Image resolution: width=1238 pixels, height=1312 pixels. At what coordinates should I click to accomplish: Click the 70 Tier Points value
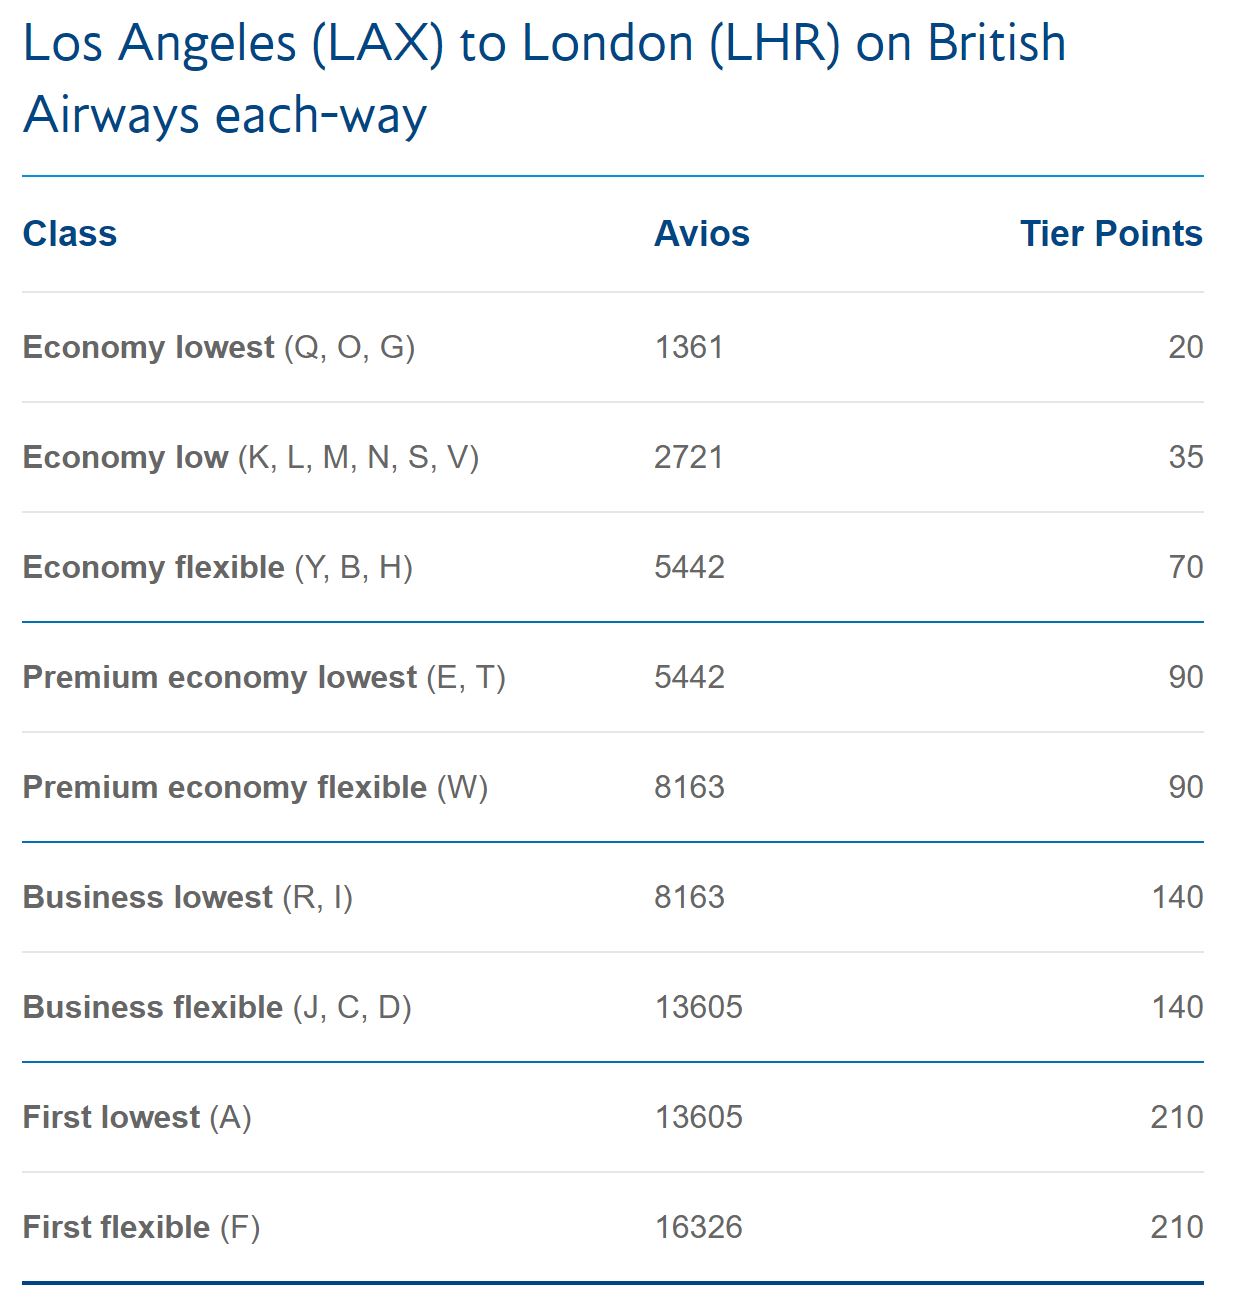1185,567
